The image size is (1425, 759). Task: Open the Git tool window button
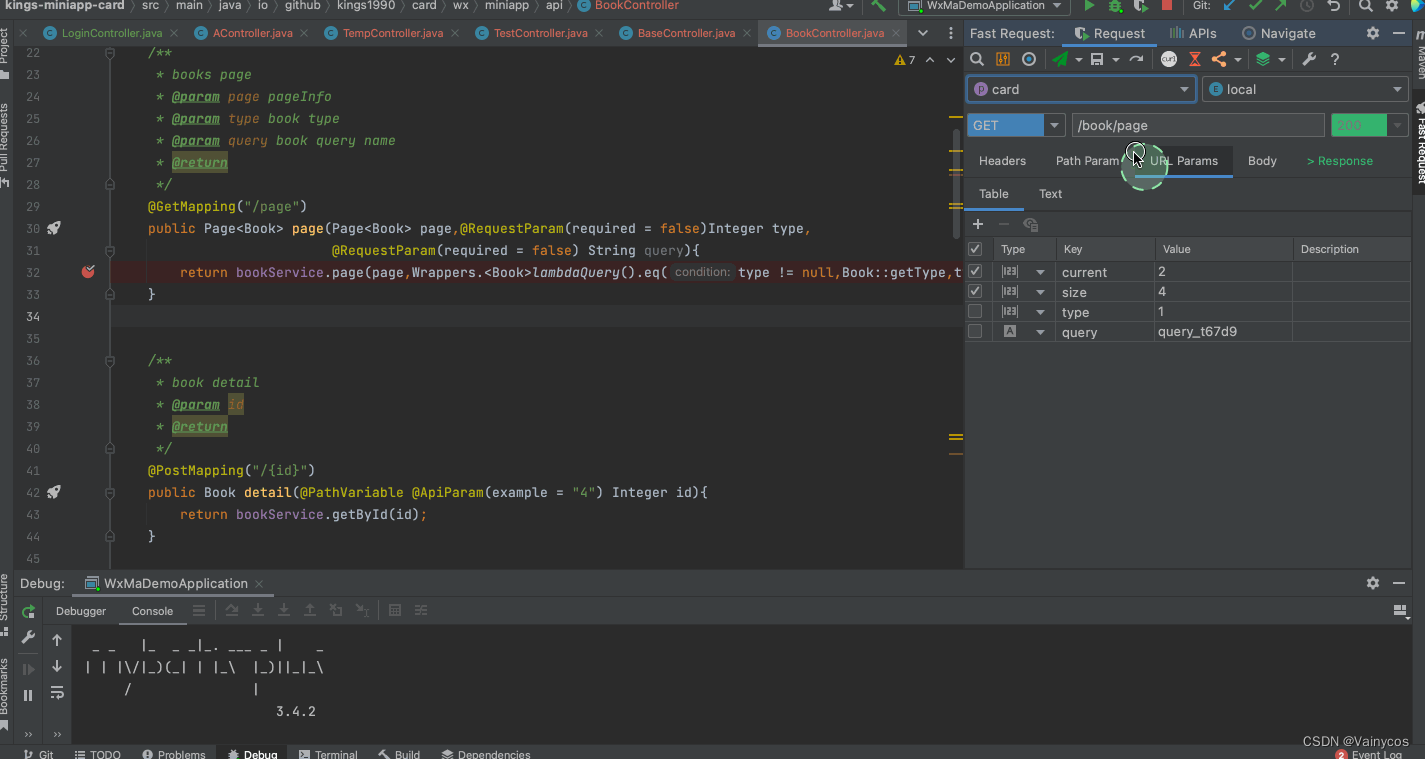tap(39, 754)
